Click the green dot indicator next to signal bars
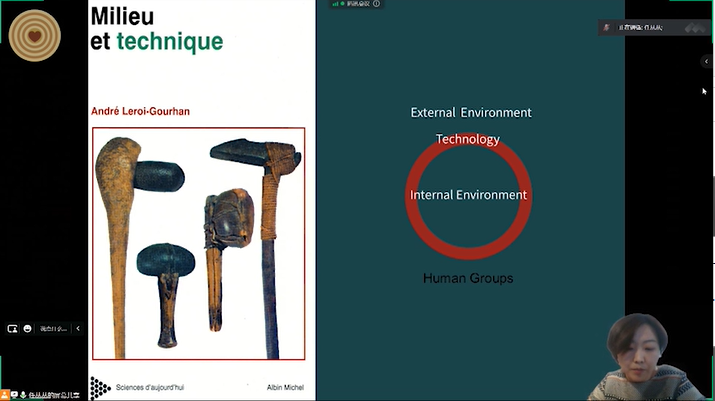 coord(342,4)
